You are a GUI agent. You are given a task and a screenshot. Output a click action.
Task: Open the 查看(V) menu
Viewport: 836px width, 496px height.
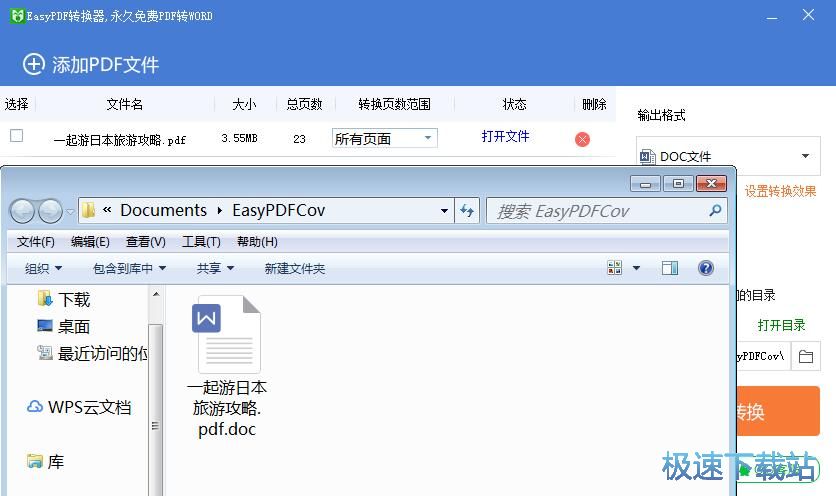(146, 242)
